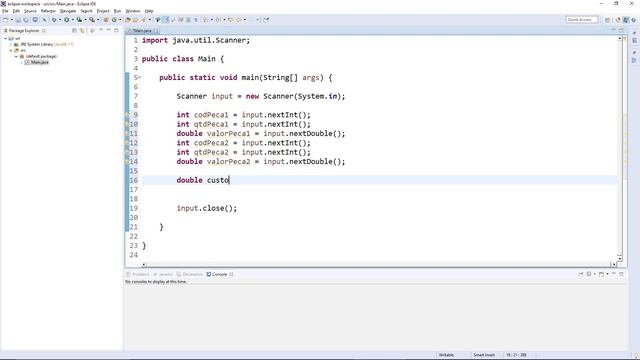This screenshot has width=640, height=360.
Task: Open the Debug configurations dropdown arrow
Action: click(60, 20)
